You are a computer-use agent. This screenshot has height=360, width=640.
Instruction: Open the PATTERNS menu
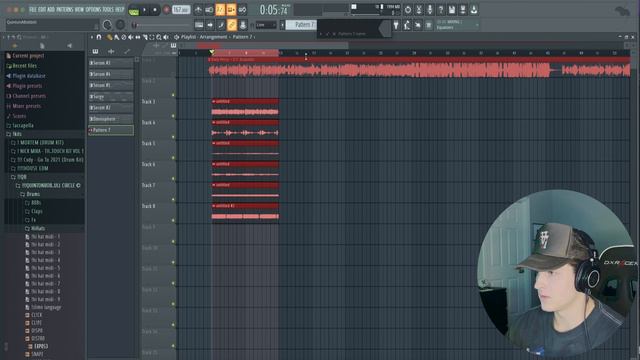[64, 9]
